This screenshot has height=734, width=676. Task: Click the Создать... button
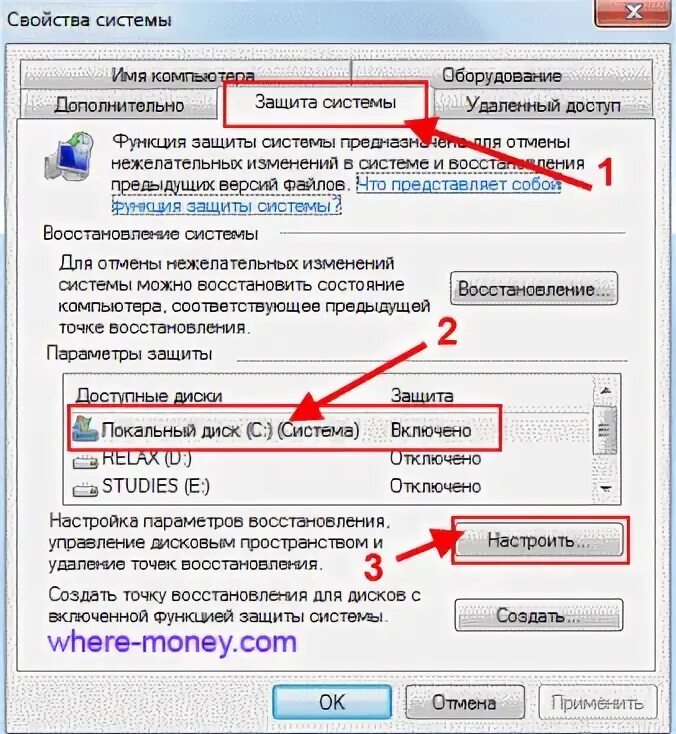coord(539,615)
